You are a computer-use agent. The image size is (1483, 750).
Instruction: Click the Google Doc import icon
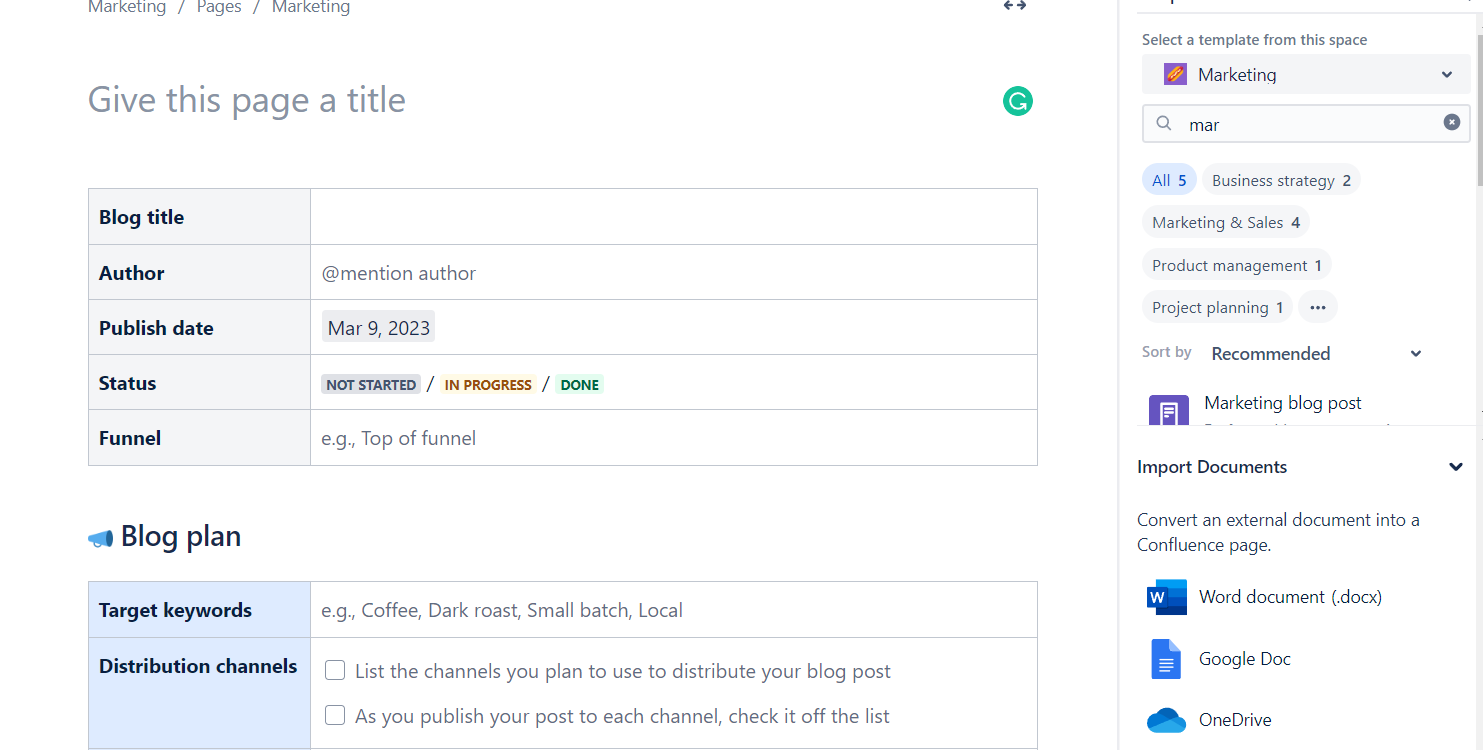pos(1166,658)
